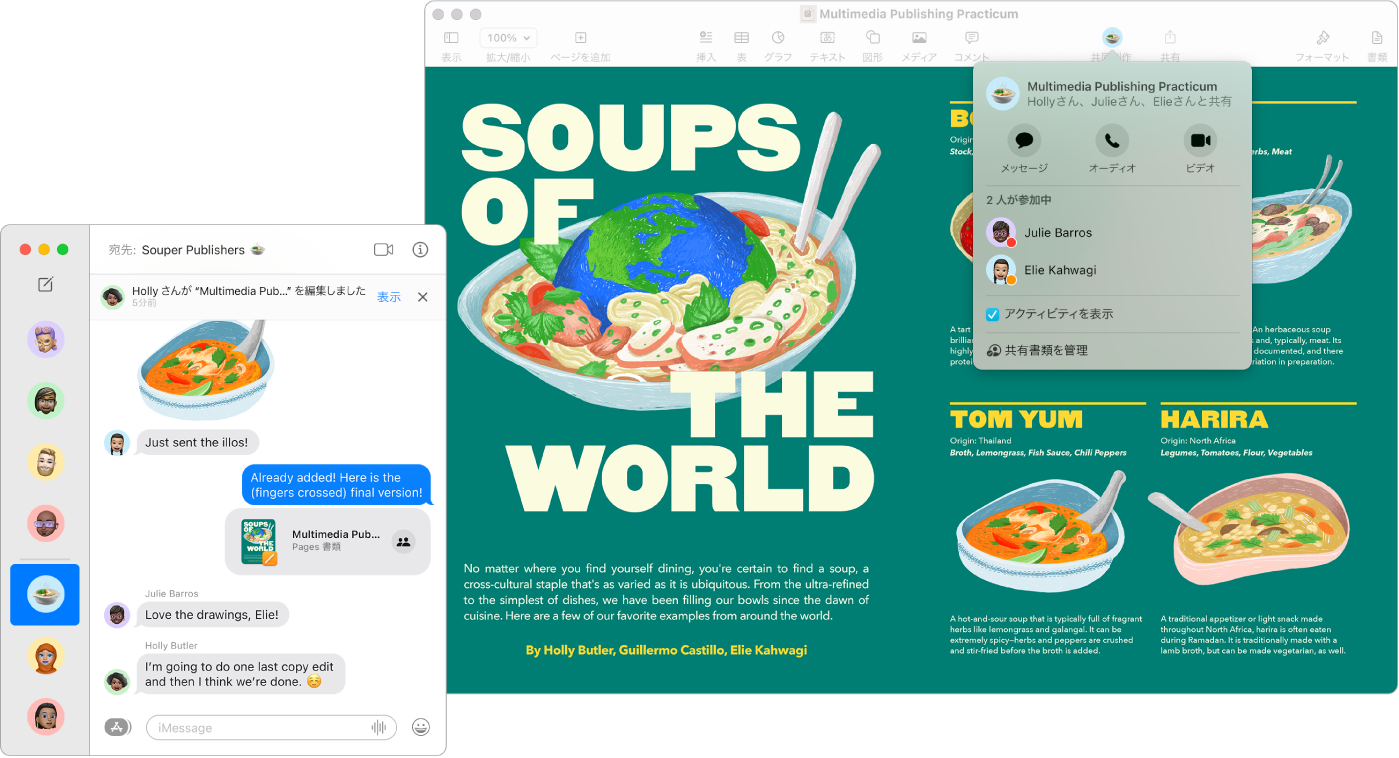Uncheck the show activity option
1399x758 pixels.
(993, 313)
